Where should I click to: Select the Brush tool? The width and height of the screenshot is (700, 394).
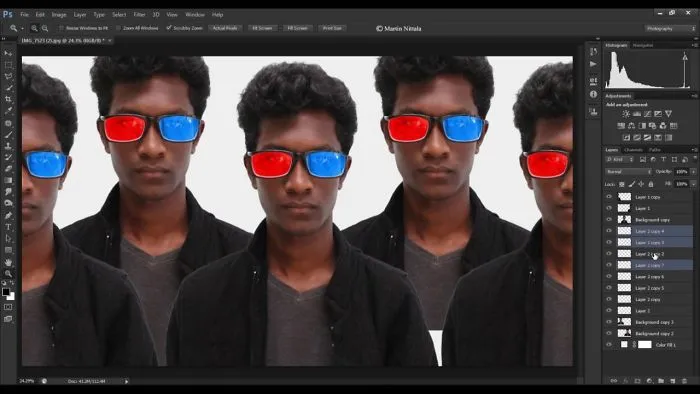8,134
